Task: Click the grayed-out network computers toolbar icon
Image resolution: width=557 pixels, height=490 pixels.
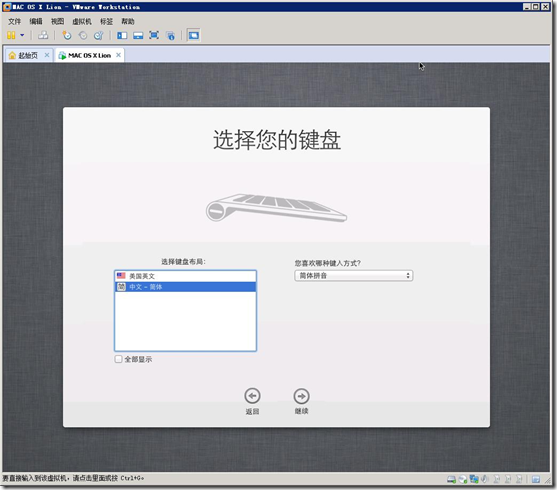Action: coord(43,35)
